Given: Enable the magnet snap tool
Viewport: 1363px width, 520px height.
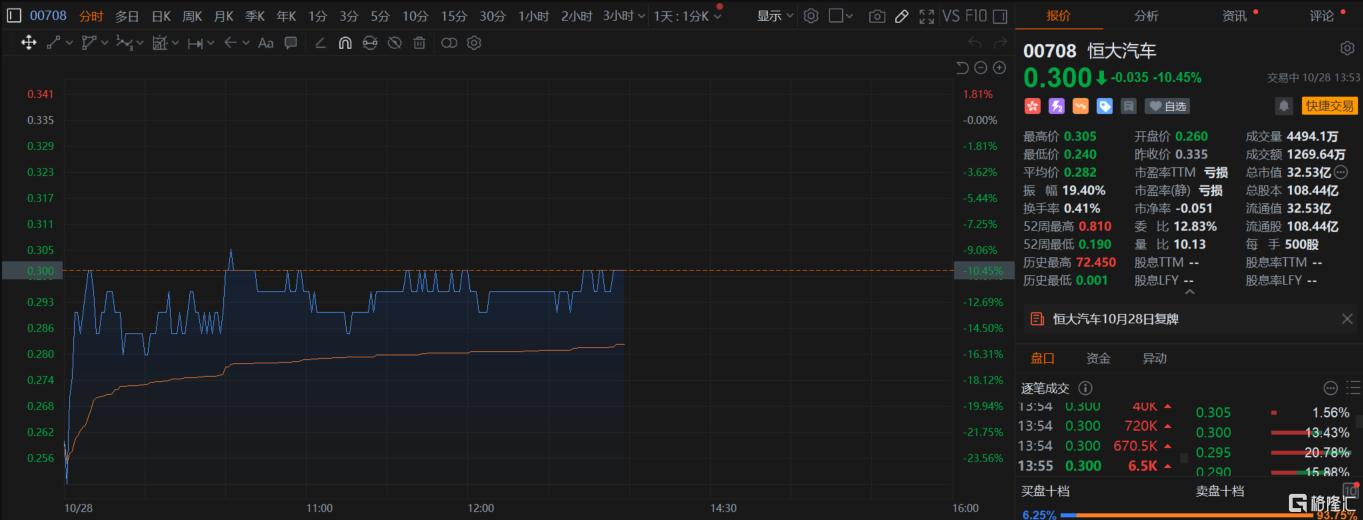Looking at the screenshot, I should 345,43.
